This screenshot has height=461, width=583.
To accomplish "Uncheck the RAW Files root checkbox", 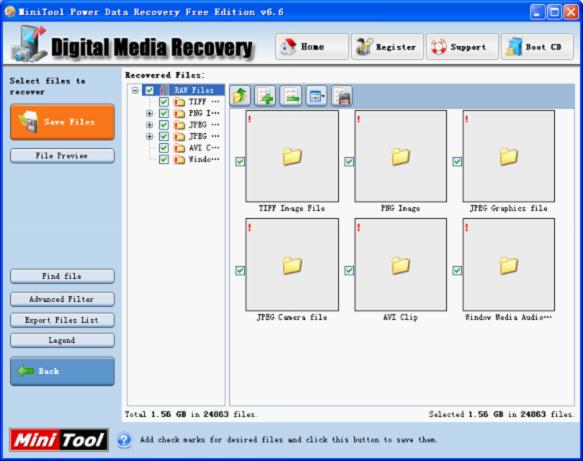I will pyautogui.click(x=149, y=90).
